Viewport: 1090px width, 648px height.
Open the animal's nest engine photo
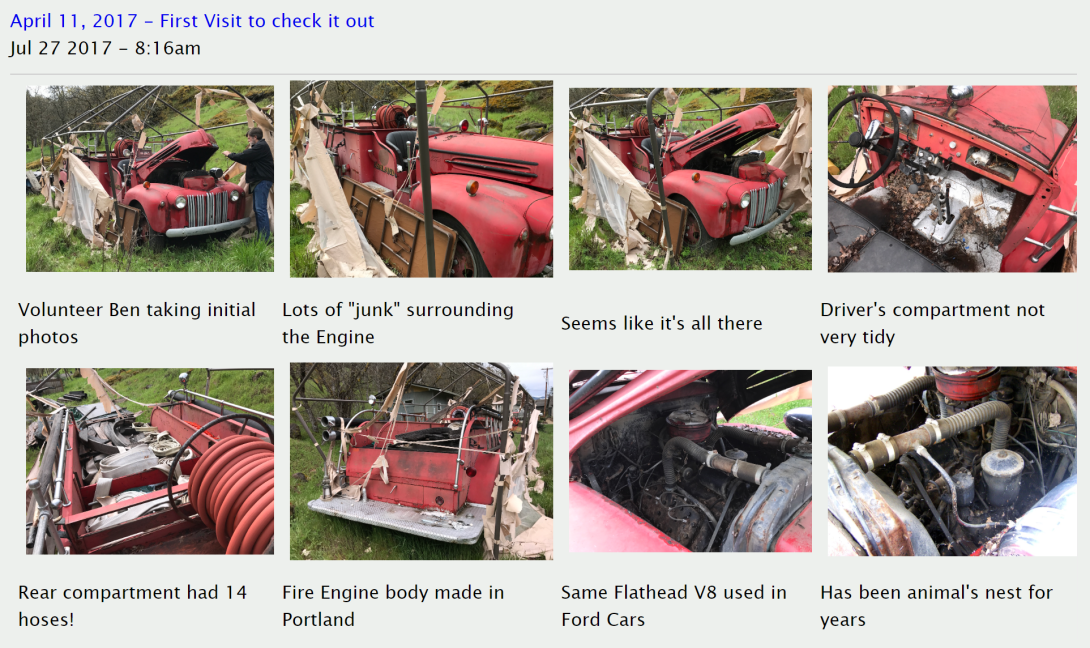click(952, 461)
